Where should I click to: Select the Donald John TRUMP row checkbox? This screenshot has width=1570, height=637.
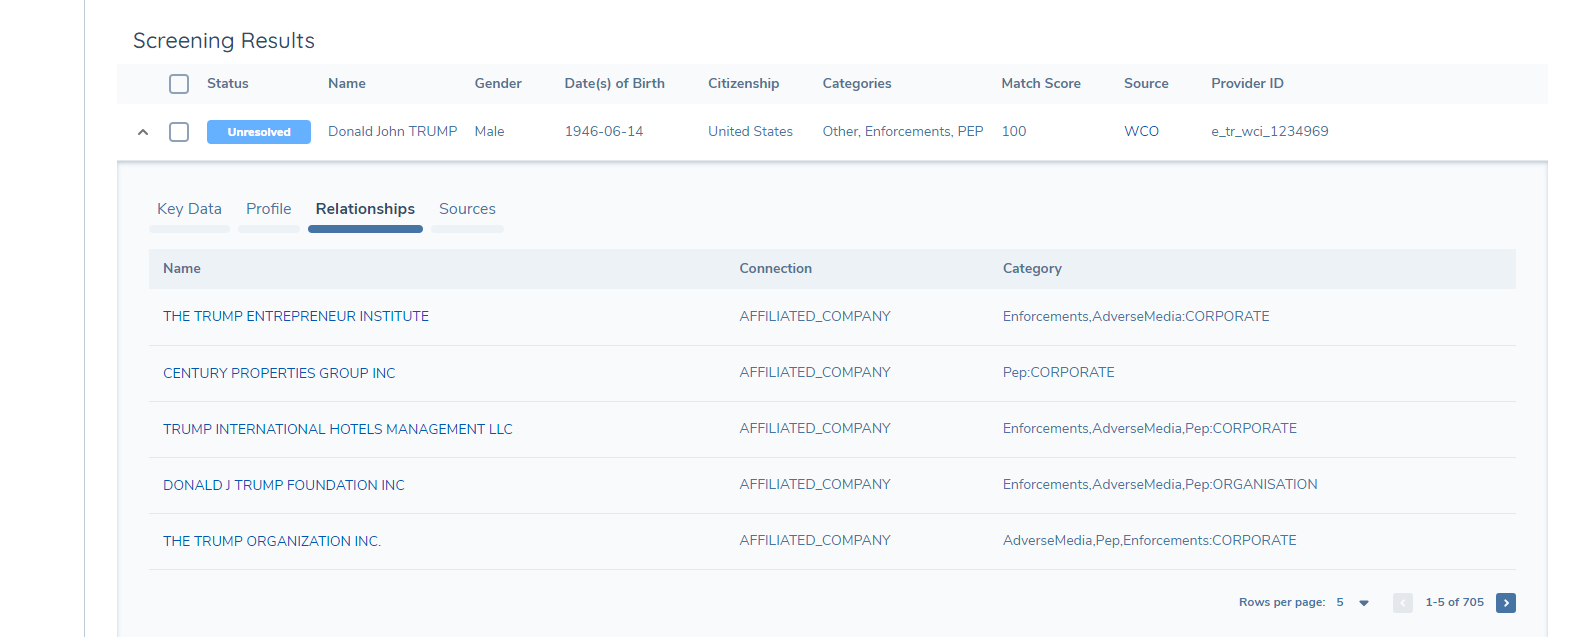pos(179,132)
